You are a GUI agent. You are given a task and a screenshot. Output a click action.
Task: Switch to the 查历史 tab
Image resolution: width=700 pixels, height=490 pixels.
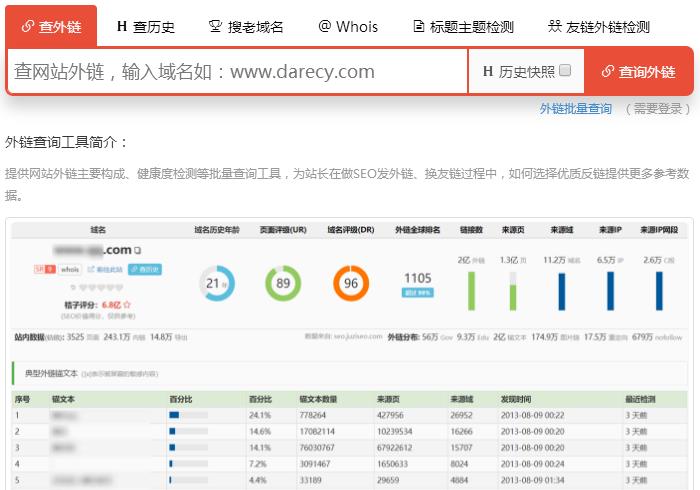pyautogui.click(x=145, y=26)
